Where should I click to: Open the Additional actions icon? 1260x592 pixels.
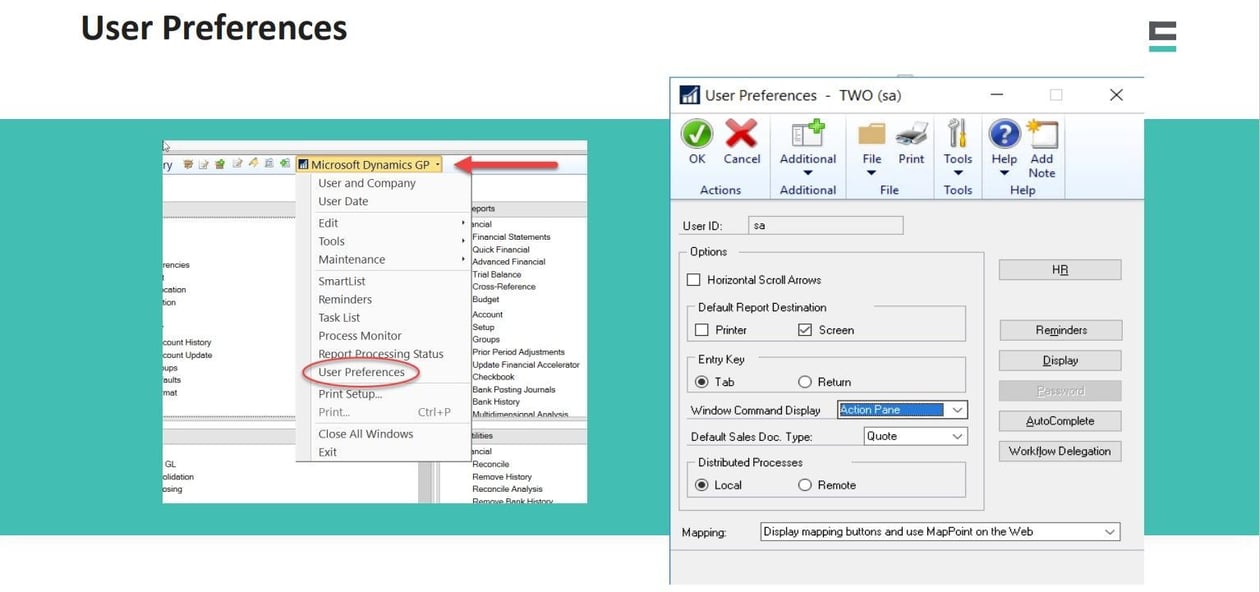click(x=807, y=135)
